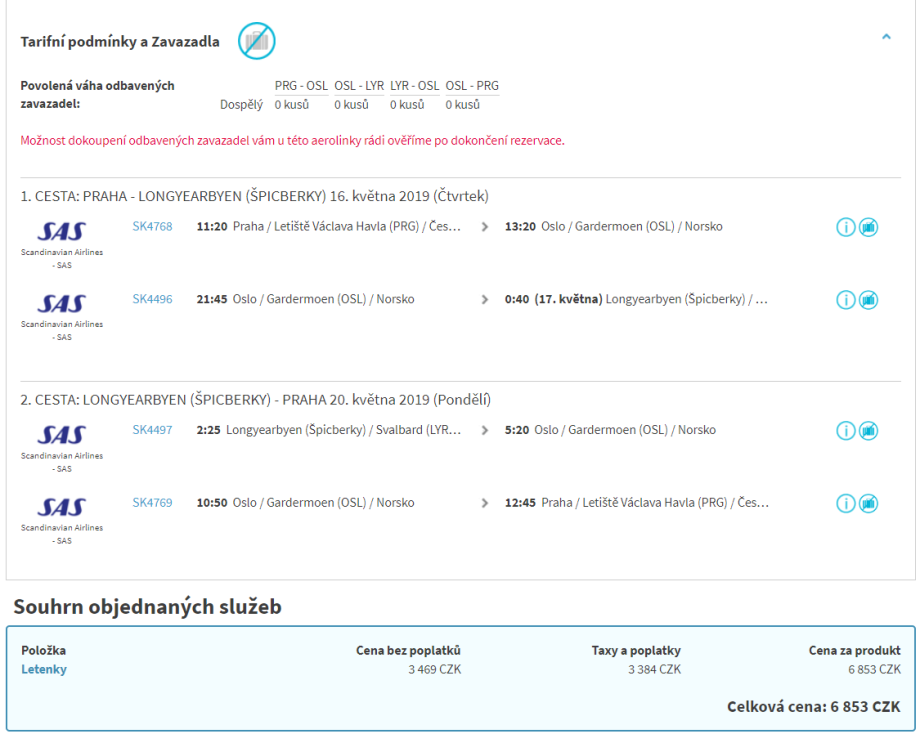920x734 pixels.
Task: Click the SK4497 flight number link
Action: 152,431
